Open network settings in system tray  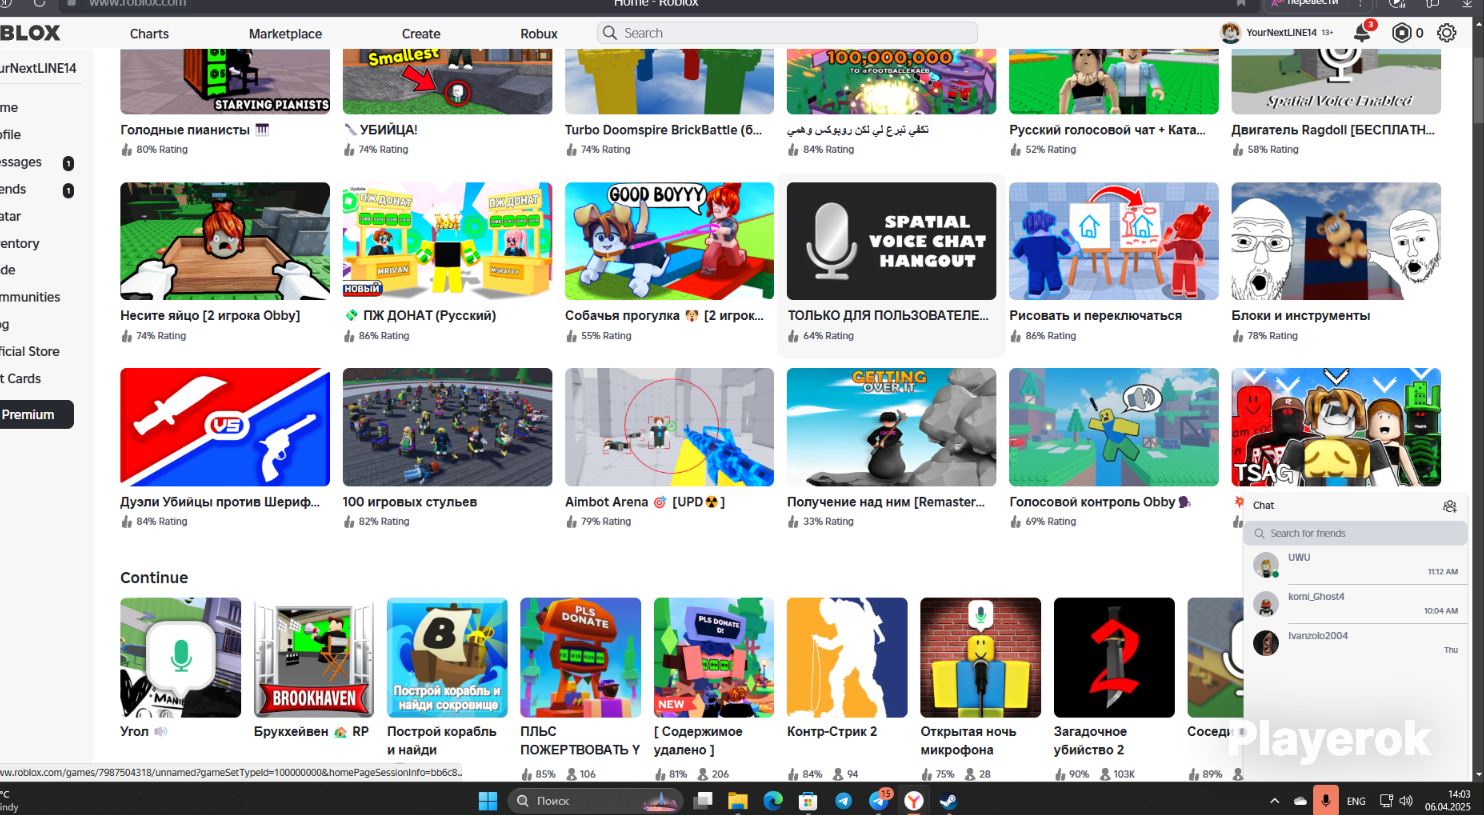[x=1386, y=801]
